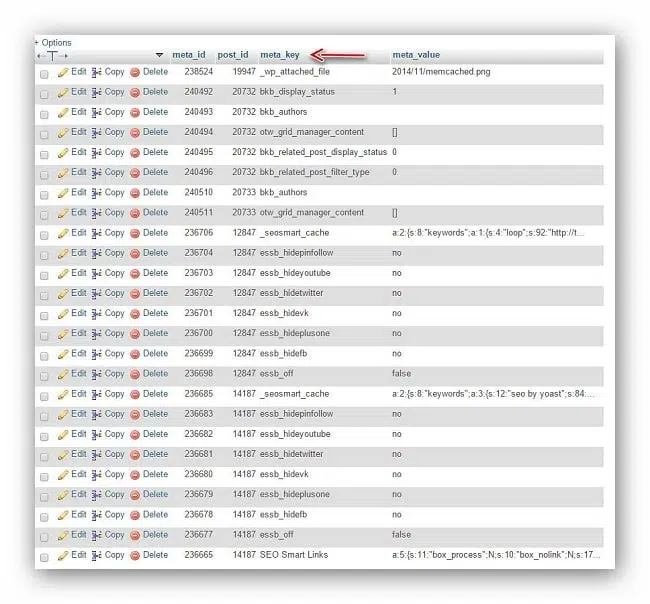
Task: Click the meta key _wp_attached_file
Action: [295, 72]
